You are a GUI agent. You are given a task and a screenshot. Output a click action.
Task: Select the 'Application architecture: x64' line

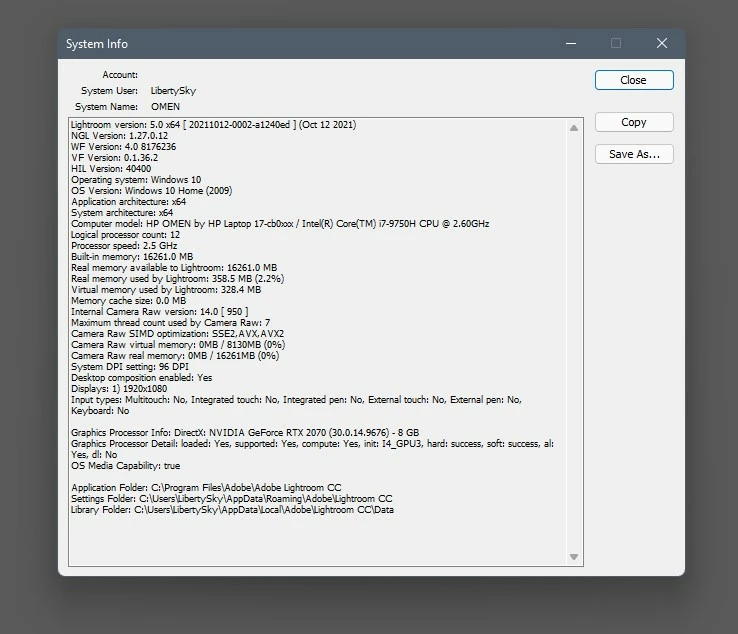coord(128,201)
